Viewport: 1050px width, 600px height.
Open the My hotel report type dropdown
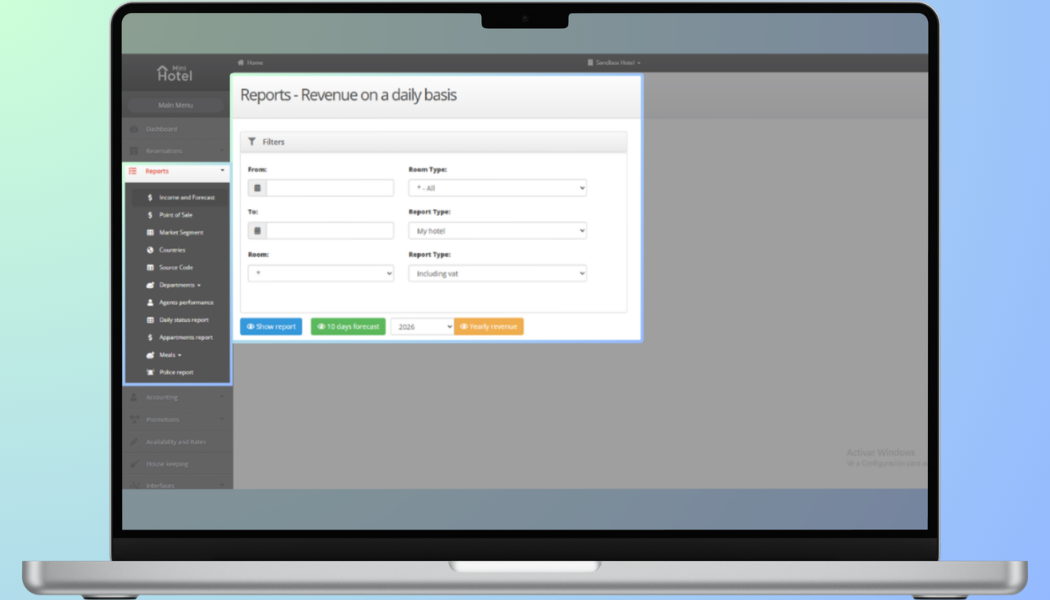pos(498,231)
